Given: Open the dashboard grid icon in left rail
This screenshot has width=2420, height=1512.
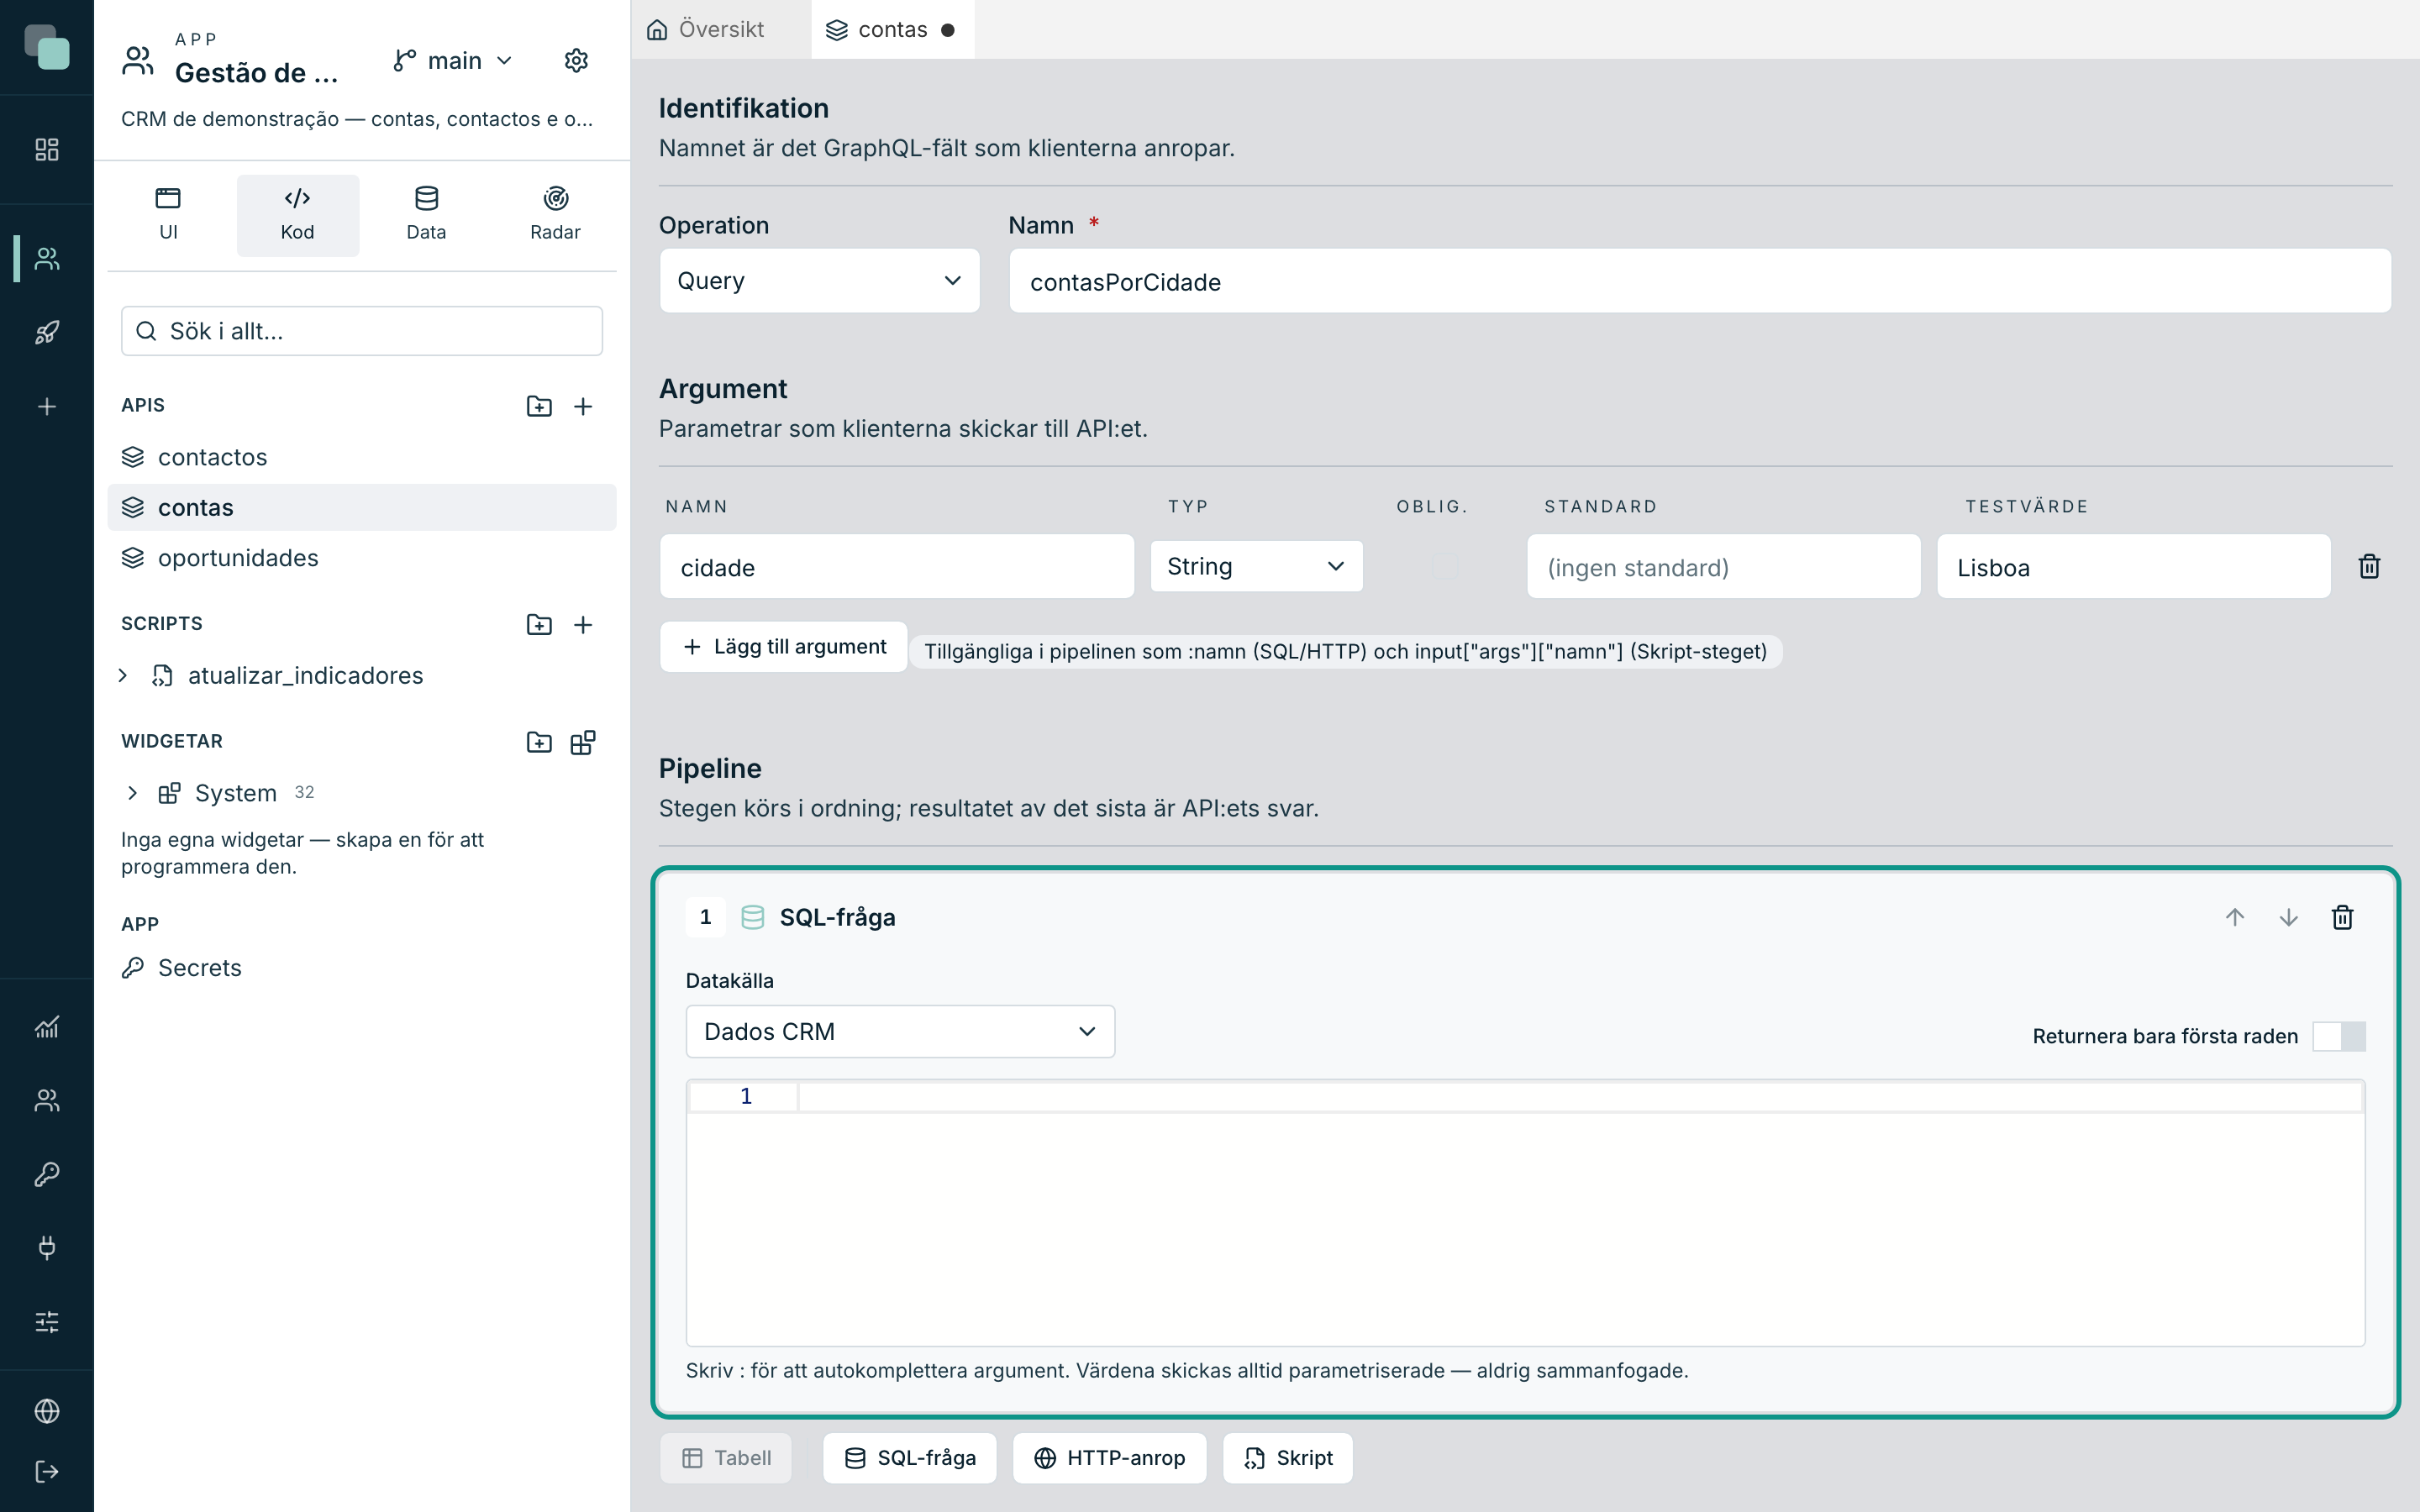Looking at the screenshot, I should click(x=47, y=150).
